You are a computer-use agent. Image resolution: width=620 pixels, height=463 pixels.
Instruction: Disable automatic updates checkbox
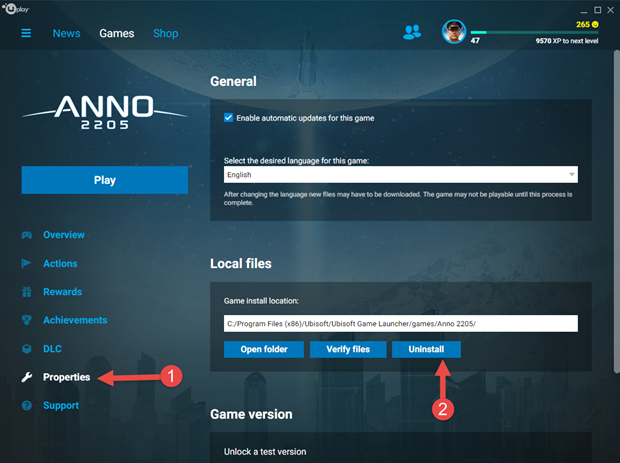coord(228,118)
